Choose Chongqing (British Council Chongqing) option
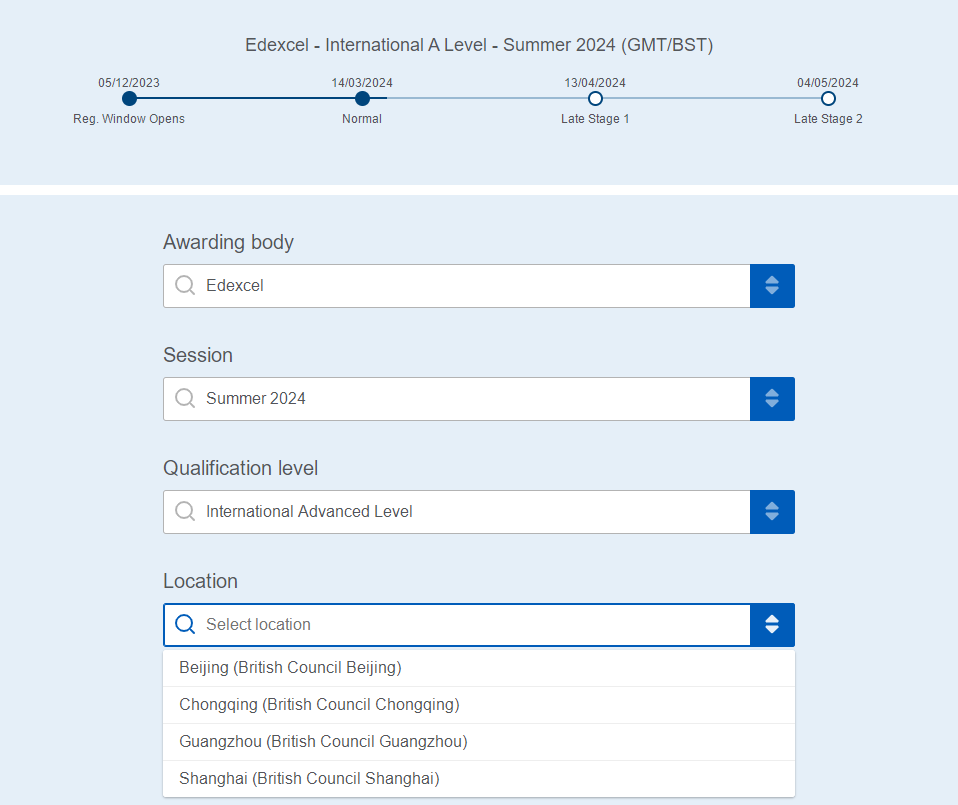This screenshot has width=958, height=805. coord(479,705)
